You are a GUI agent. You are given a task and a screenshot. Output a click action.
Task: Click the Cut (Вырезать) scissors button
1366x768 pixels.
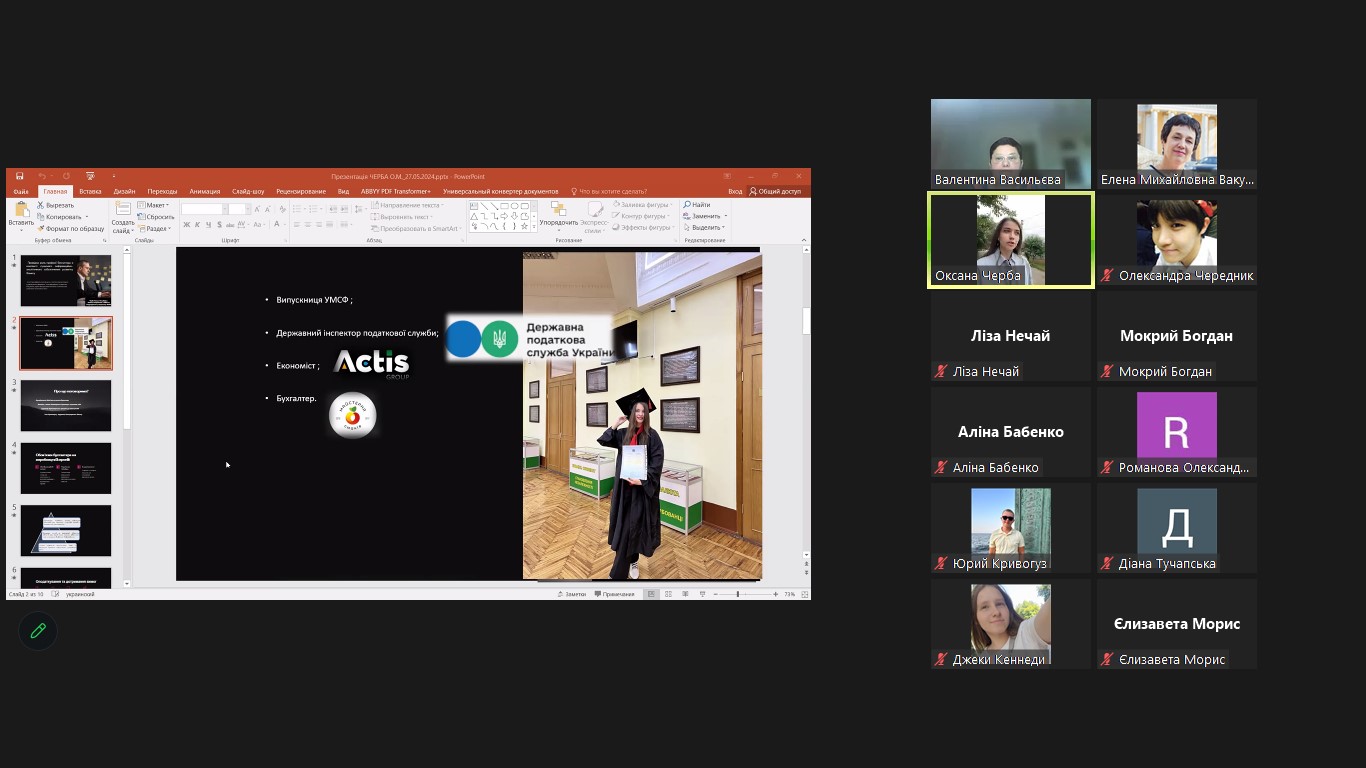coord(55,205)
